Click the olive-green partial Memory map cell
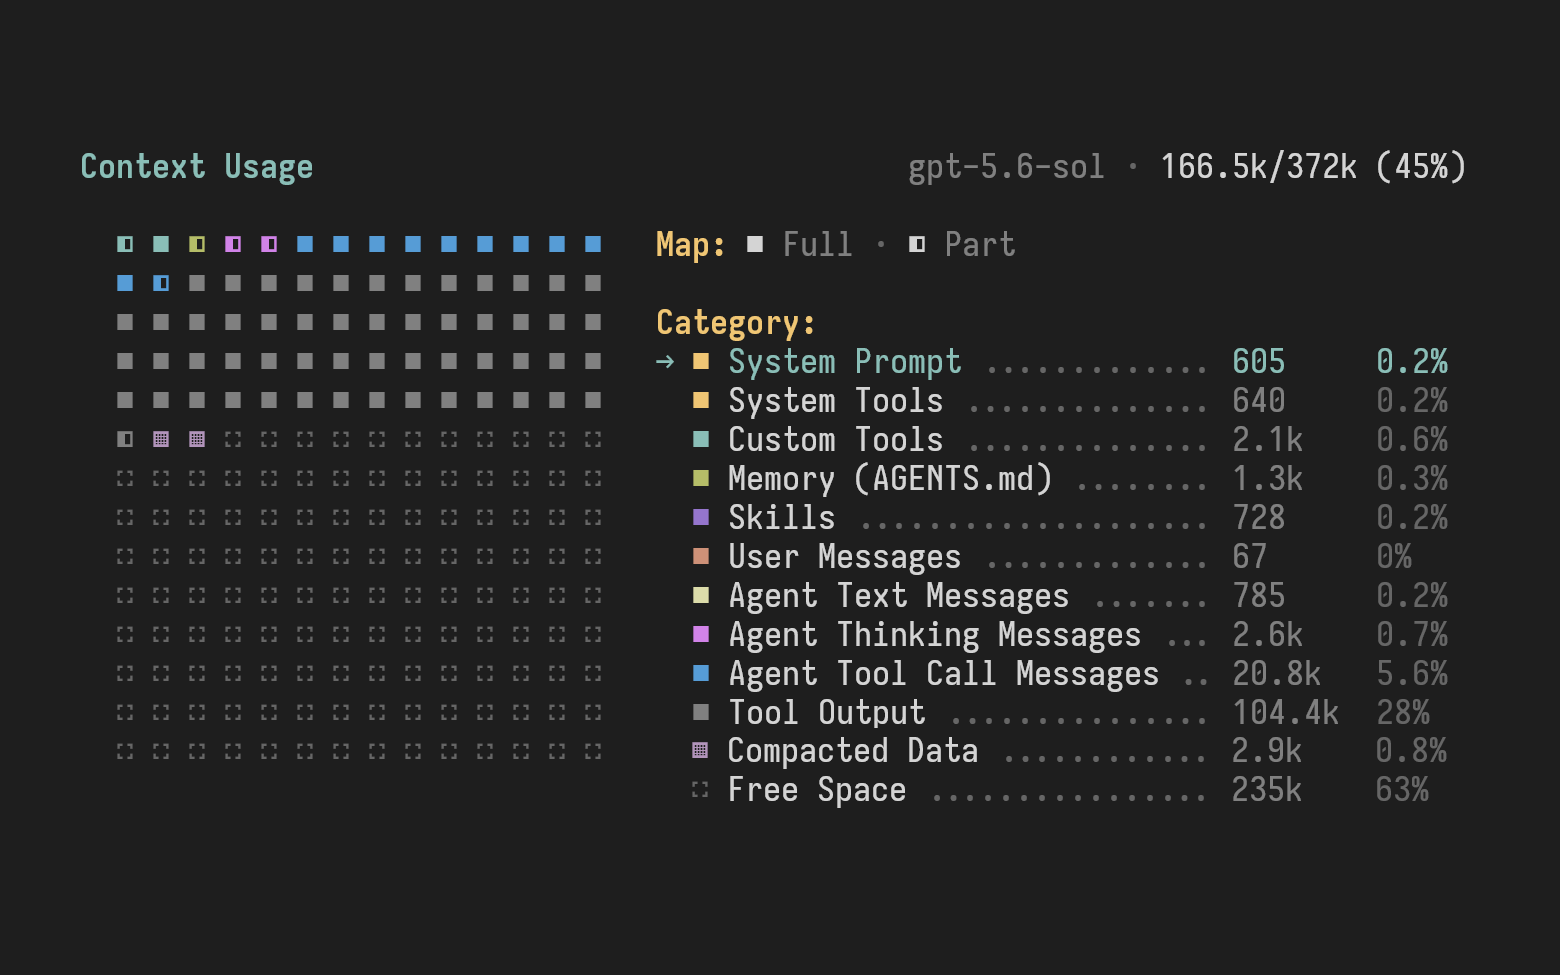 [197, 244]
